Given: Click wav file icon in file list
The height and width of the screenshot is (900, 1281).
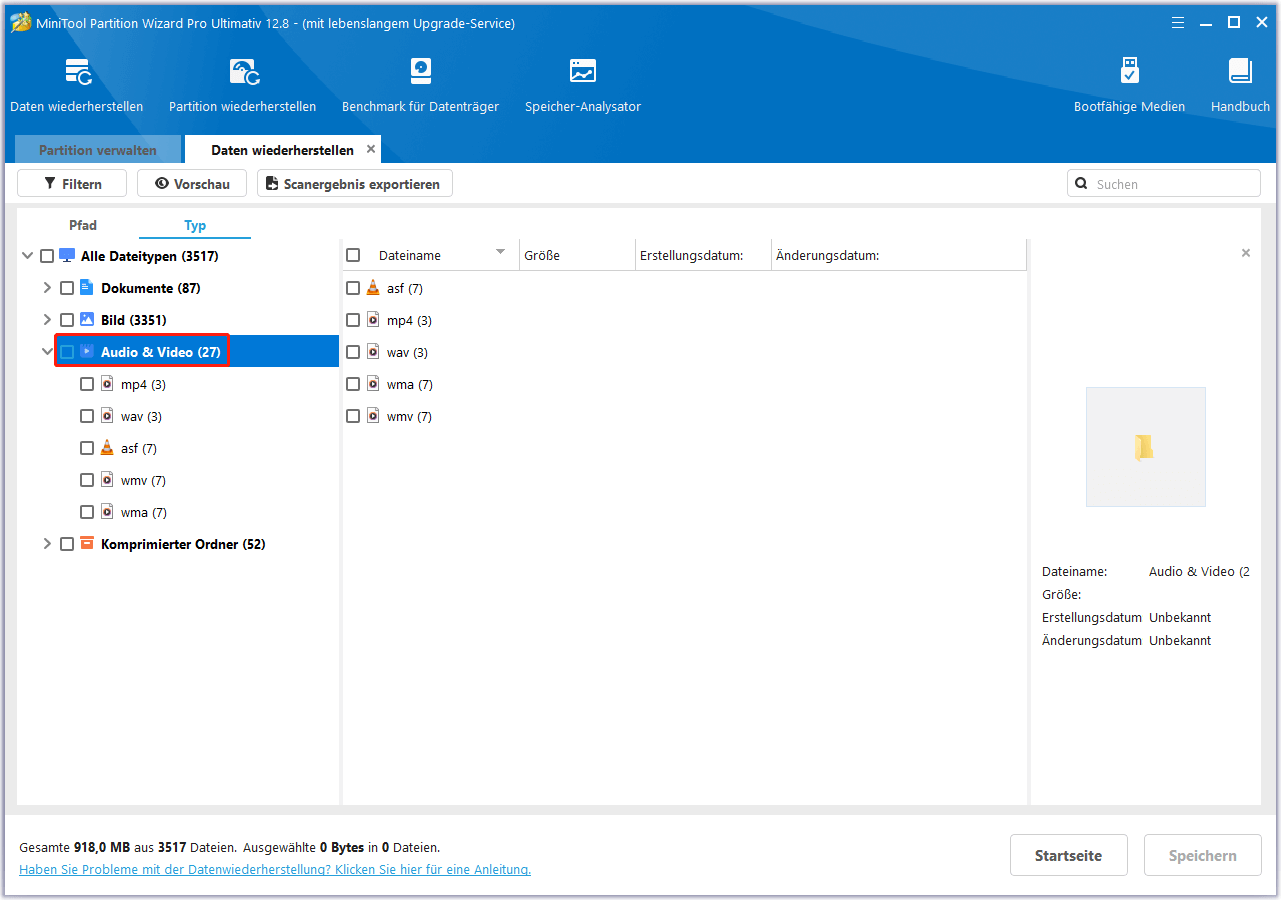Looking at the screenshot, I should point(372,352).
